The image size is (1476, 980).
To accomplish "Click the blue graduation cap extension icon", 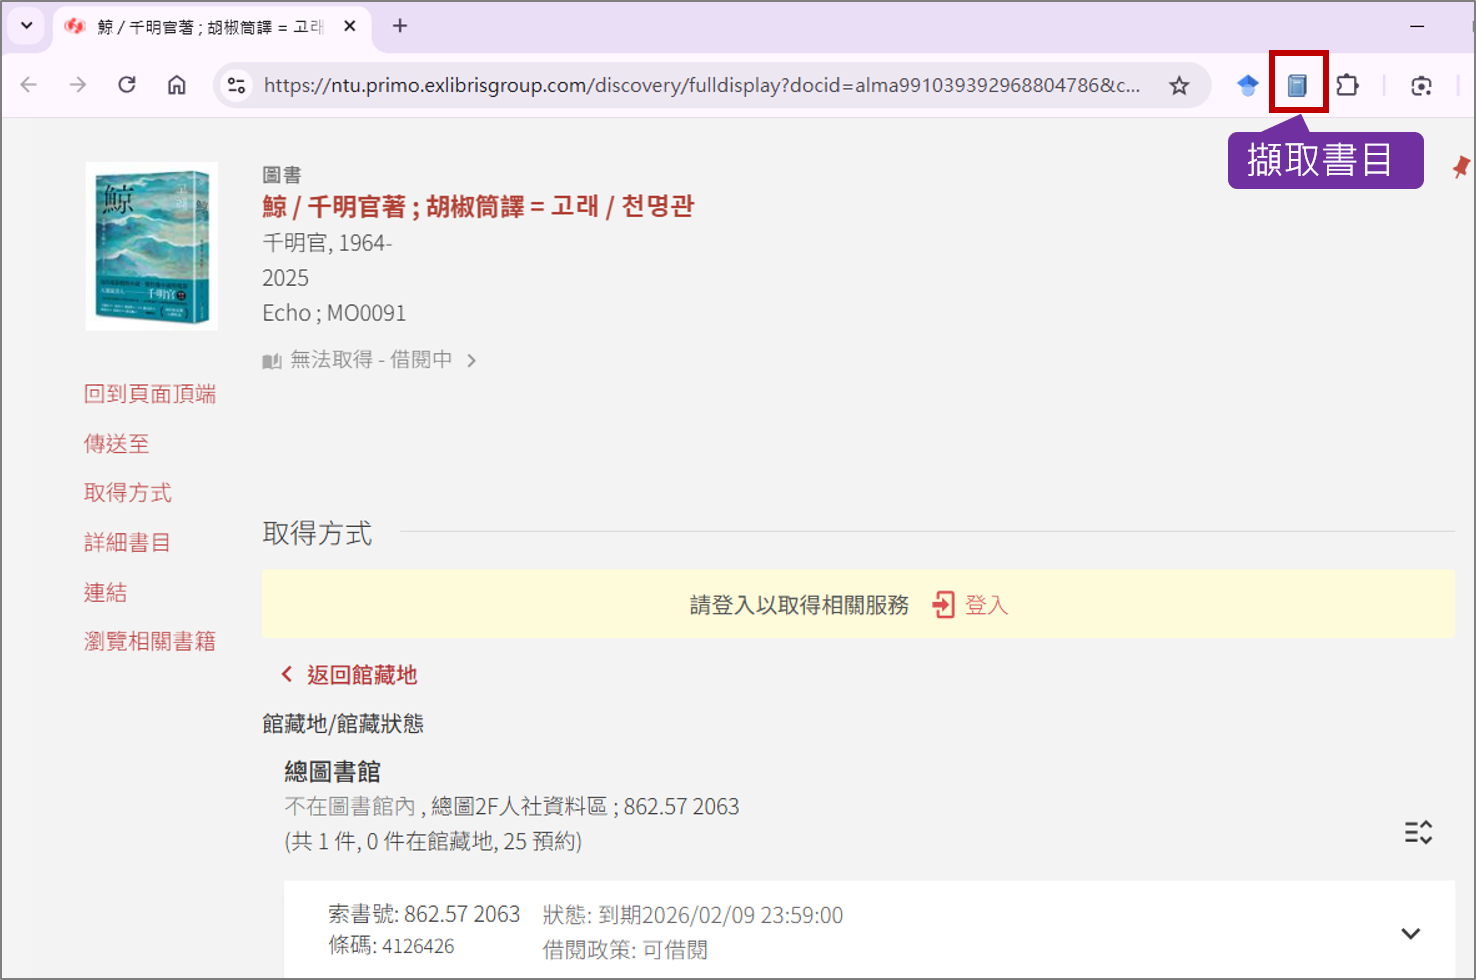I will pyautogui.click(x=1247, y=85).
